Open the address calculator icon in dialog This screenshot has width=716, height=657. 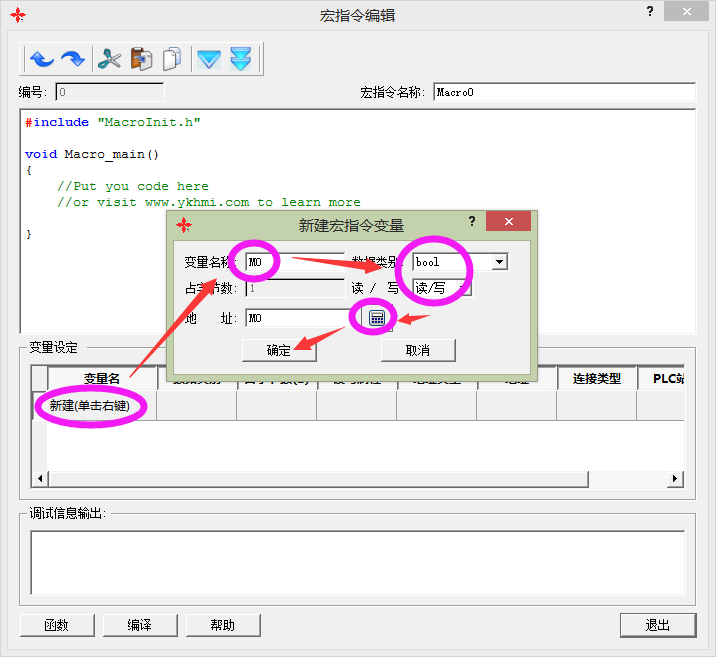(x=377, y=318)
